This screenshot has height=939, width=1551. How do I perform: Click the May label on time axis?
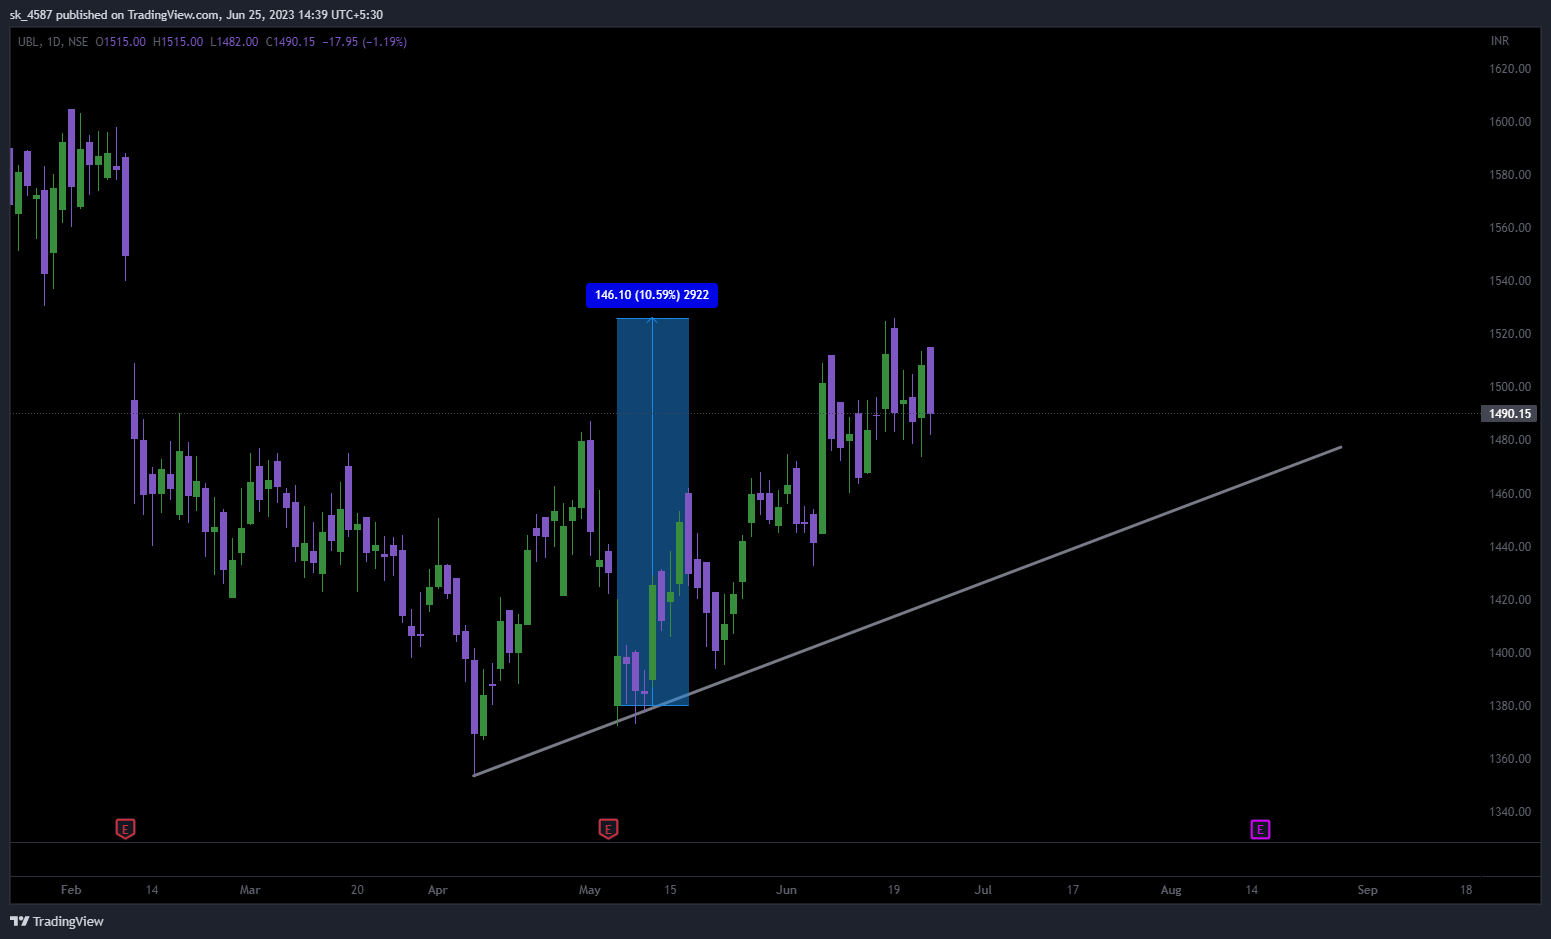tap(590, 890)
